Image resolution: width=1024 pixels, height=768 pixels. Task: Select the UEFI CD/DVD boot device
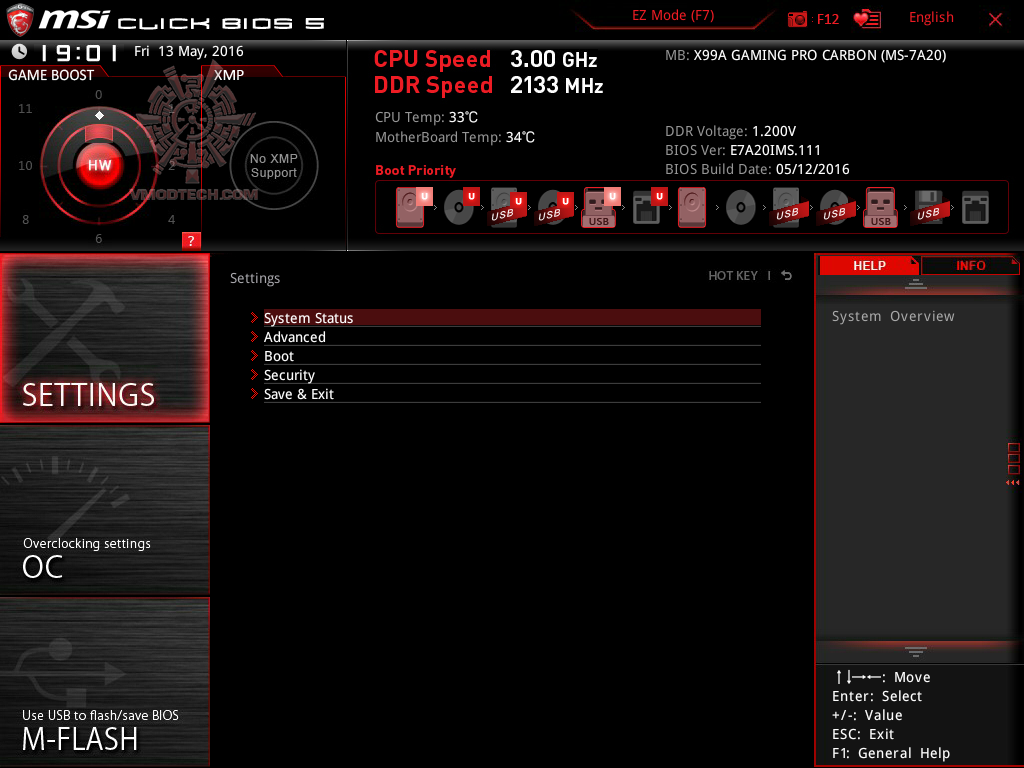(x=460, y=207)
